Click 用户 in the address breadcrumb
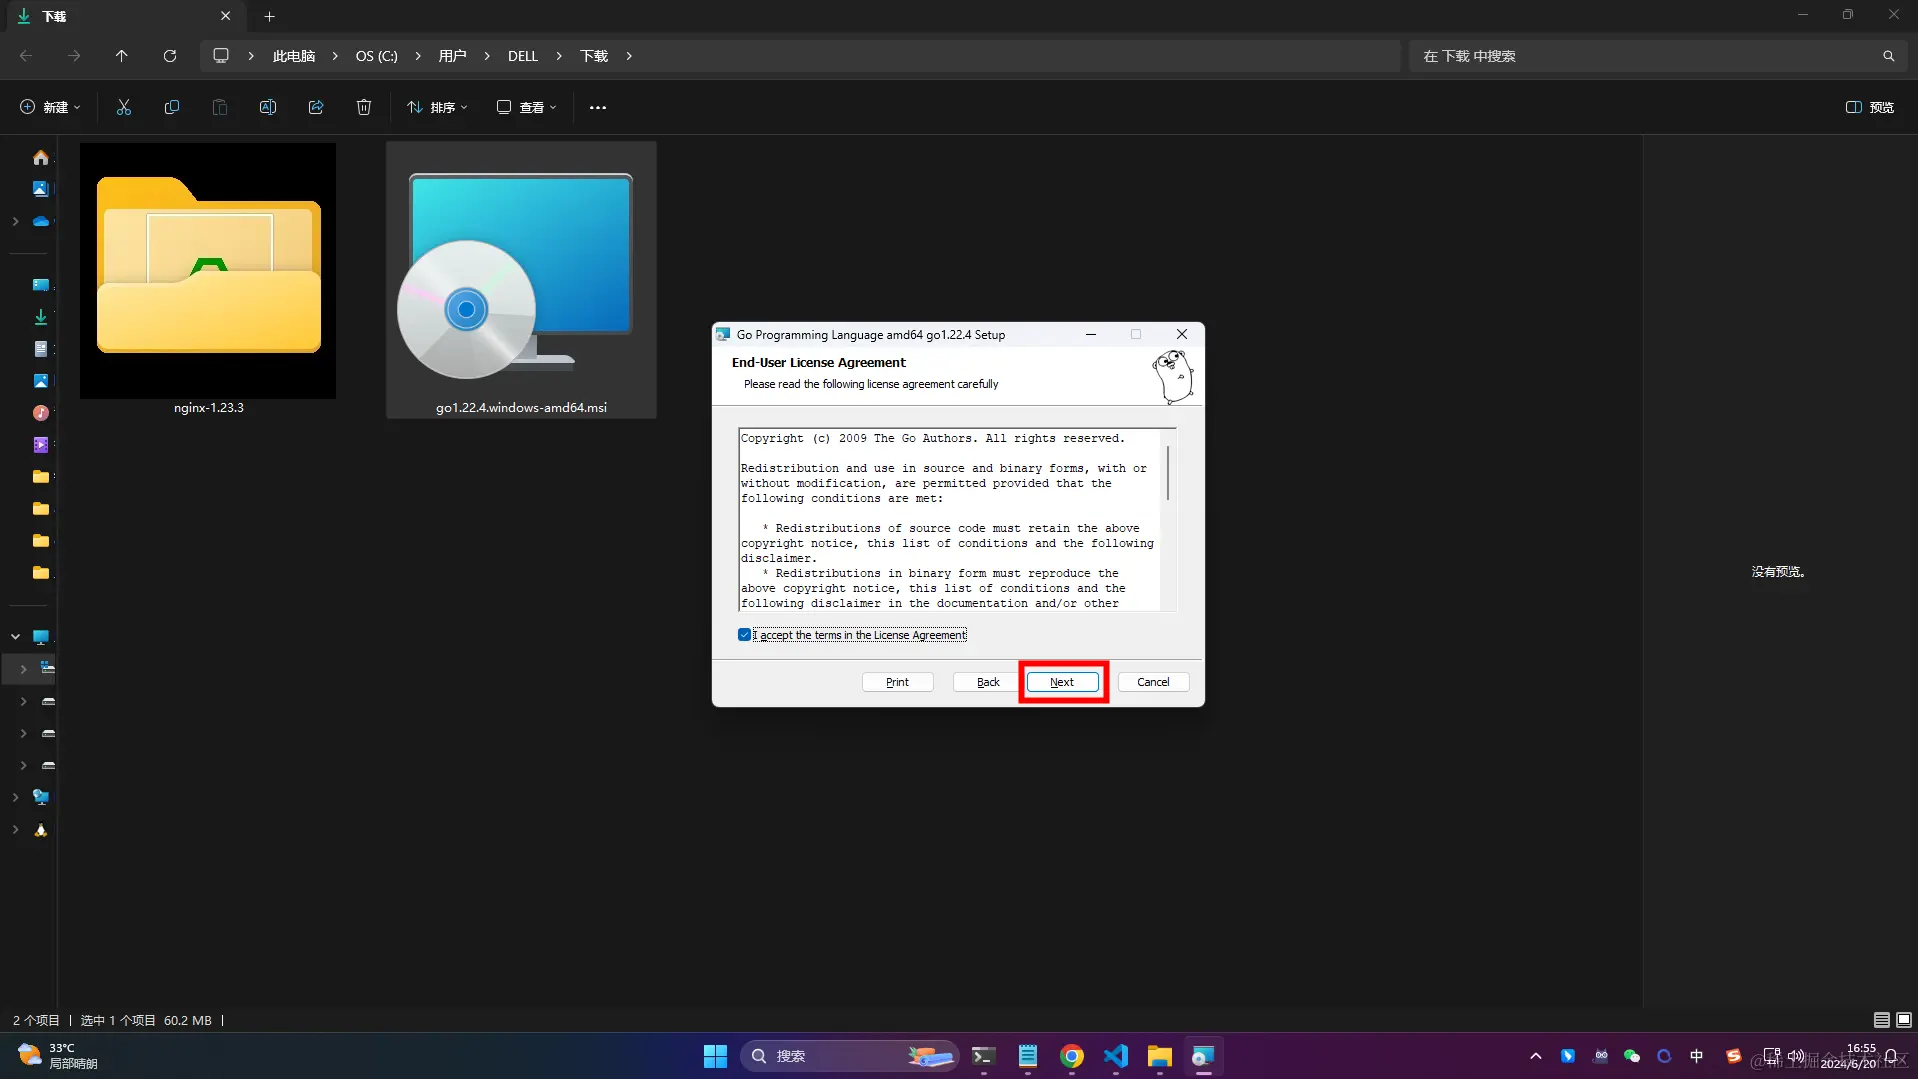Image resolution: width=1918 pixels, height=1079 pixels. (x=452, y=56)
